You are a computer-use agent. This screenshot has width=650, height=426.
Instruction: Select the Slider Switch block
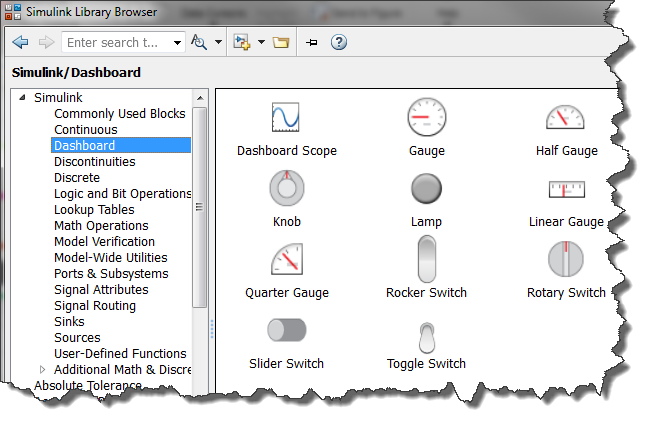click(x=286, y=330)
